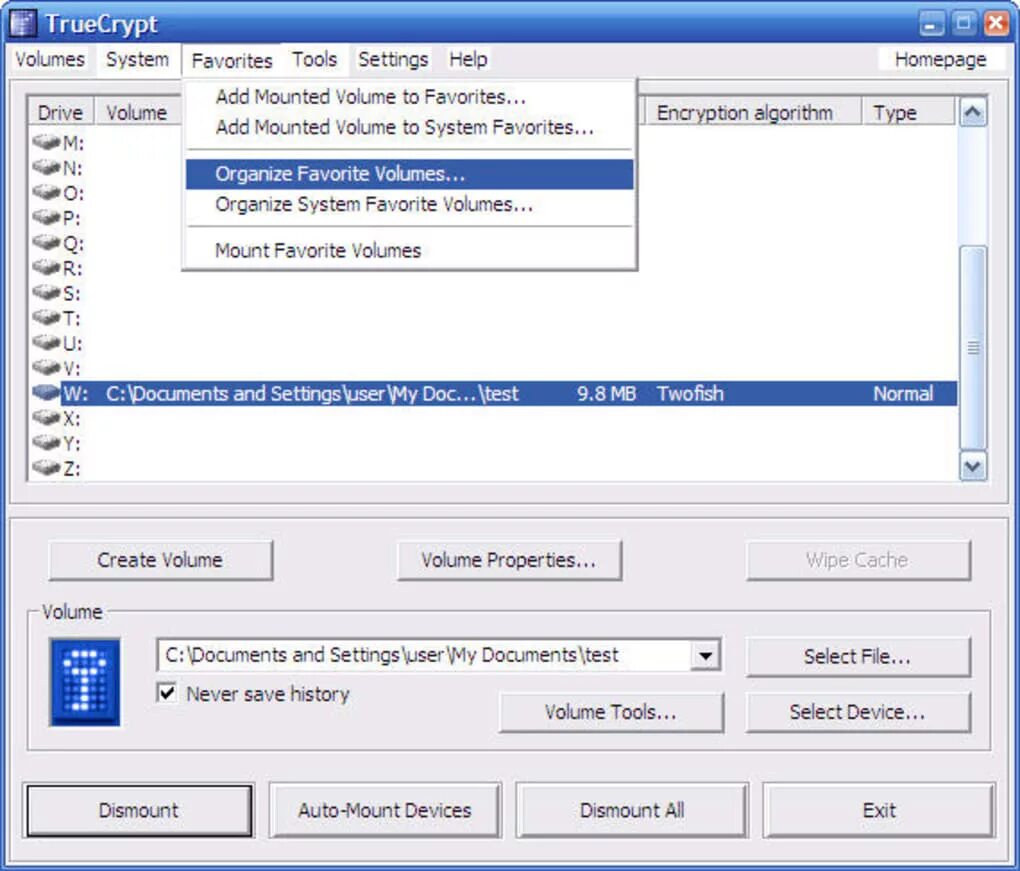Image resolution: width=1020 pixels, height=871 pixels.
Task: Click the S: drive icon
Action: pyautogui.click(x=46, y=292)
